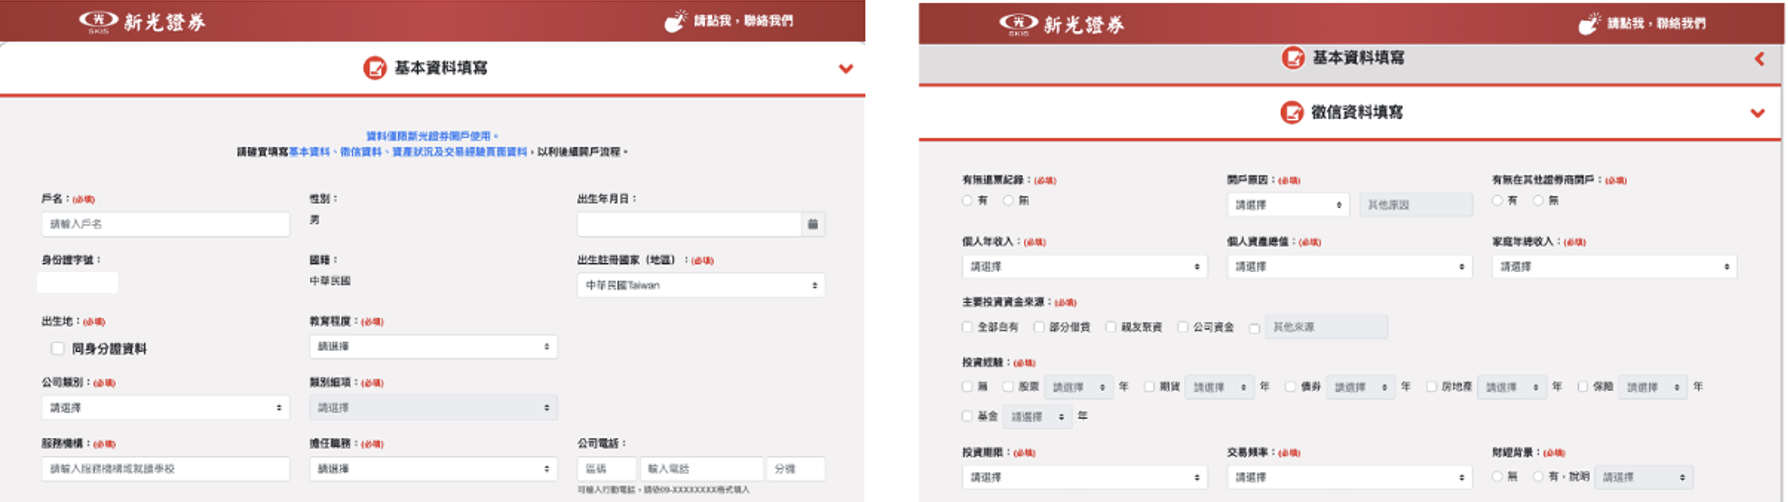Open the 期貨 years dropdown
This screenshot has width=1788, height=502.
coord(1219,387)
